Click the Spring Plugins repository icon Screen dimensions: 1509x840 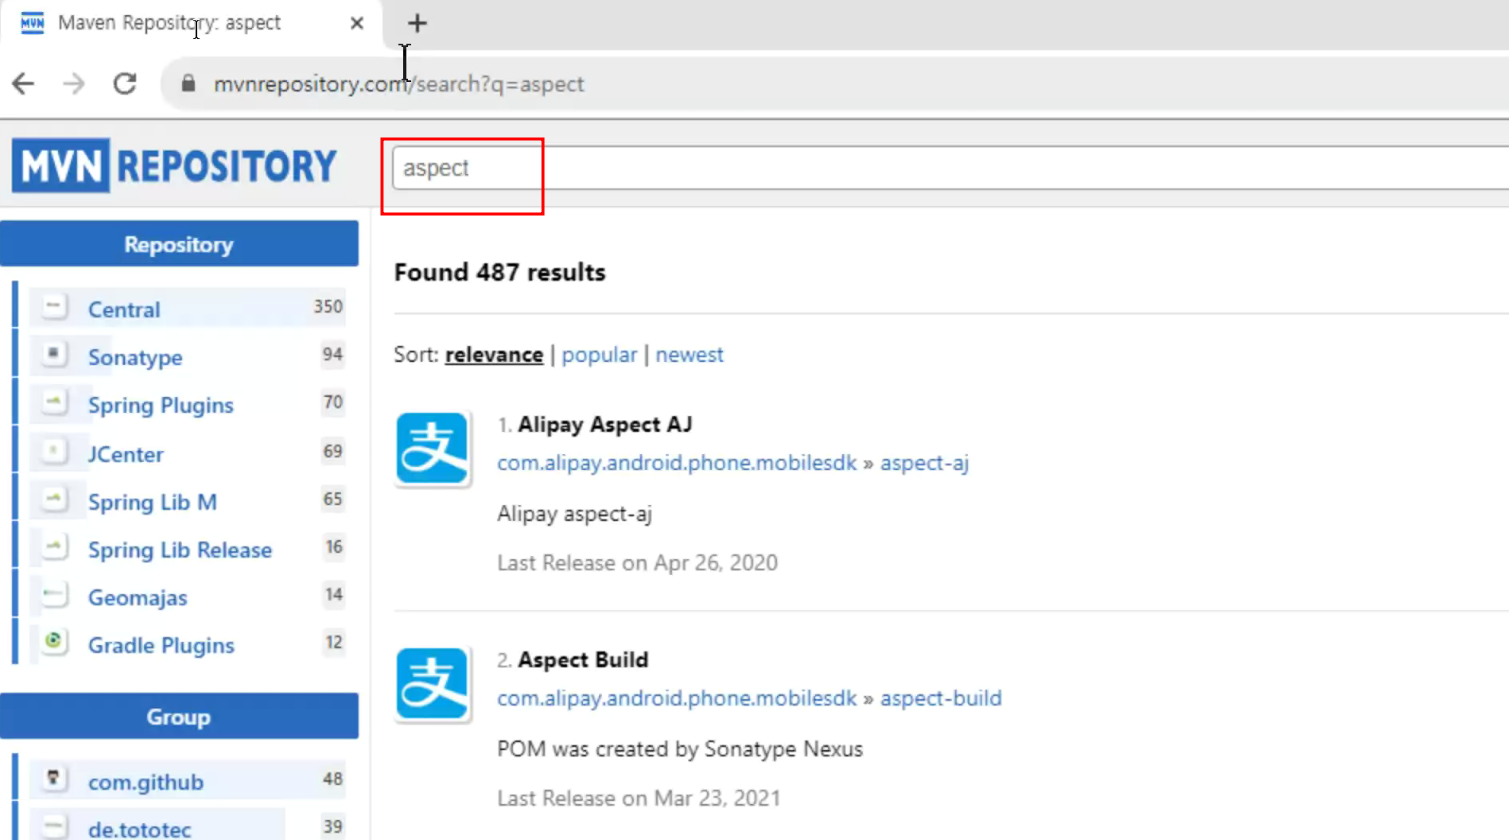[54, 403]
